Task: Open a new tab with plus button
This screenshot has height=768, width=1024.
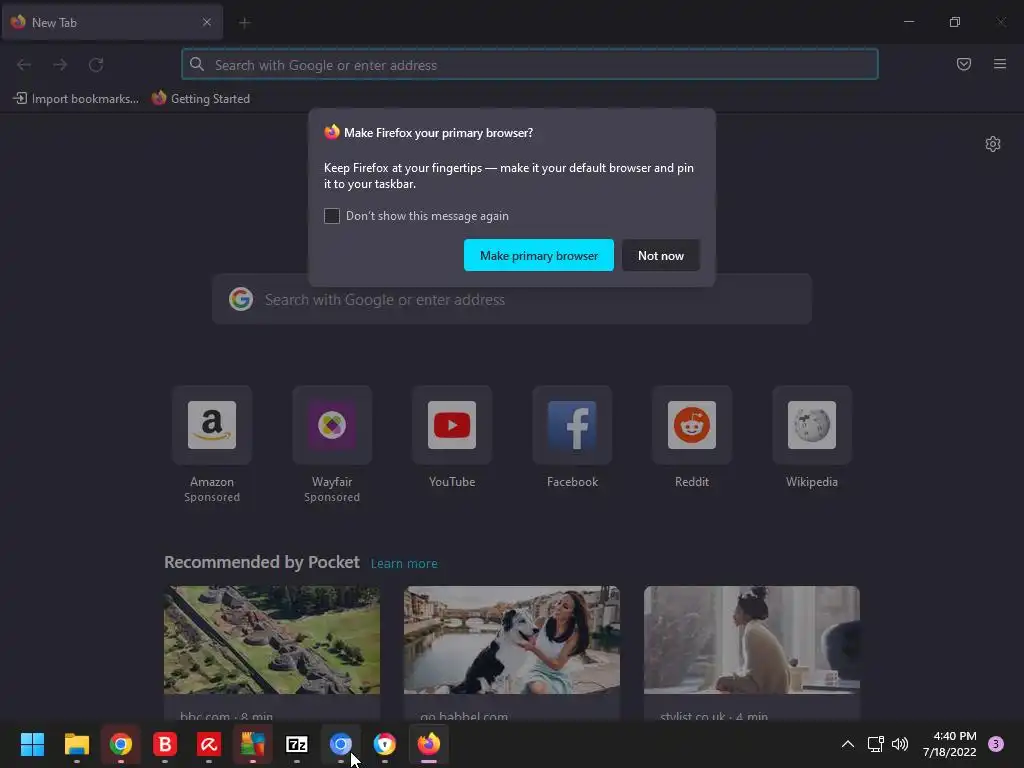Action: (x=244, y=23)
